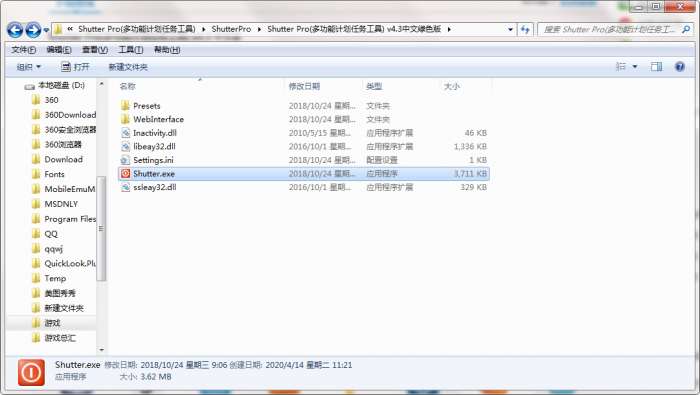The image size is (700, 395).
Task: Toggle the preview pane icon
Action: click(x=656, y=67)
